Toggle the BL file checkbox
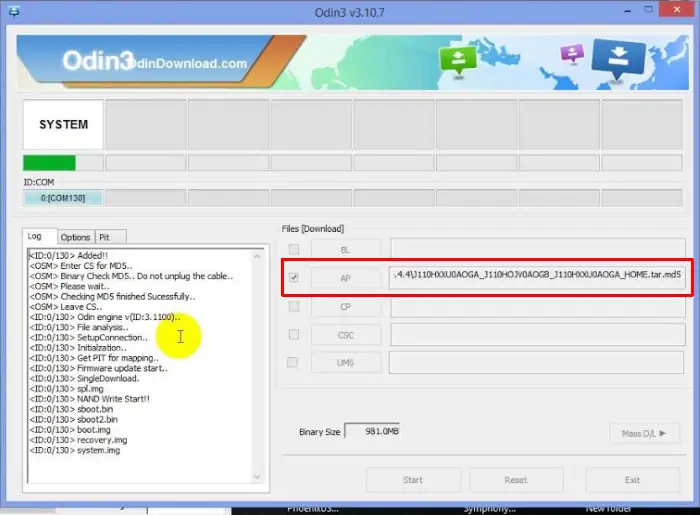The width and height of the screenshot is (700, 515). 294,249
